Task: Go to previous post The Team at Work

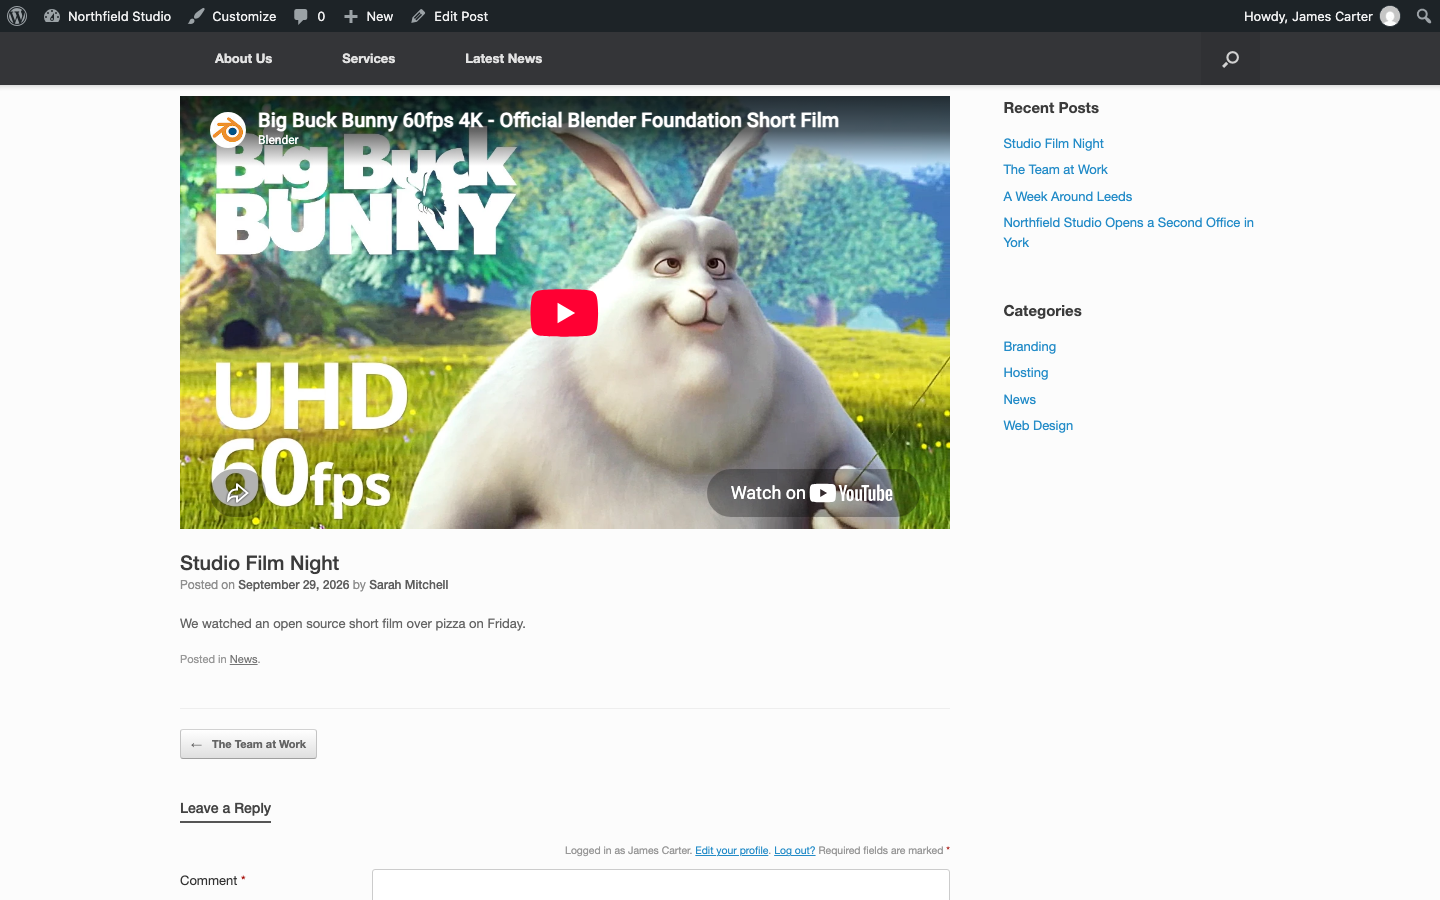Action: [248, 744]
